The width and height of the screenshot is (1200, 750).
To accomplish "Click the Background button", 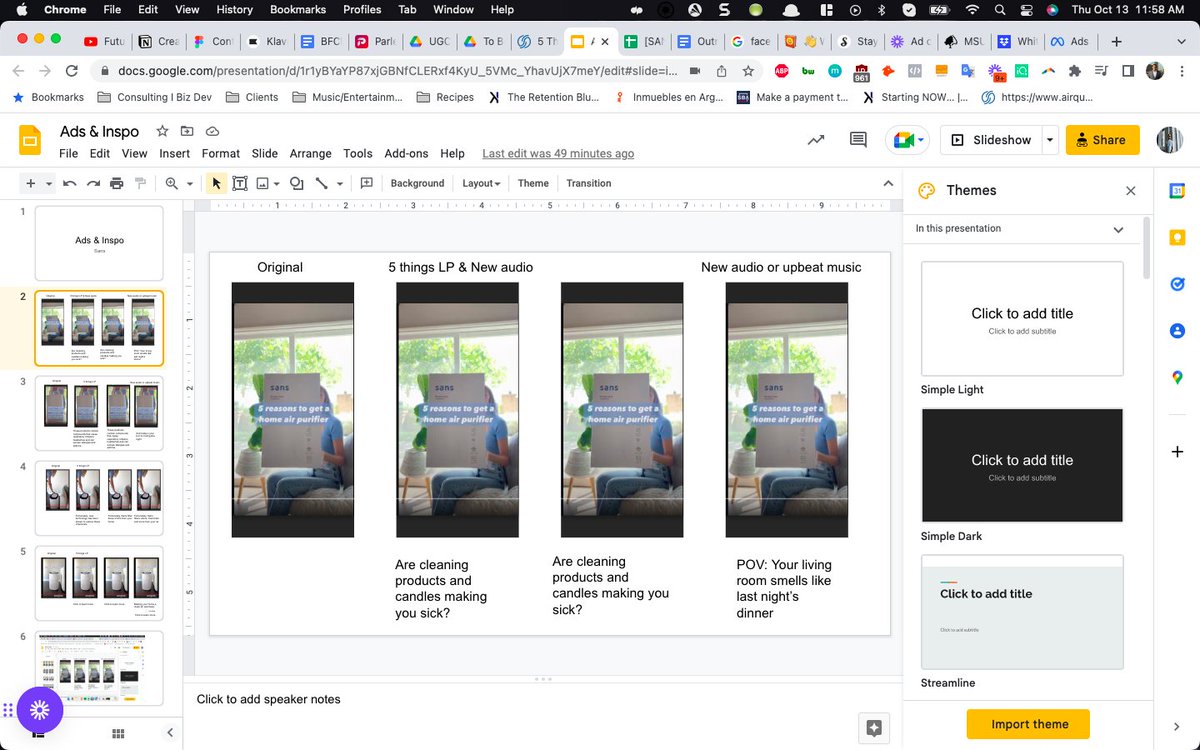I will point(417,183).
